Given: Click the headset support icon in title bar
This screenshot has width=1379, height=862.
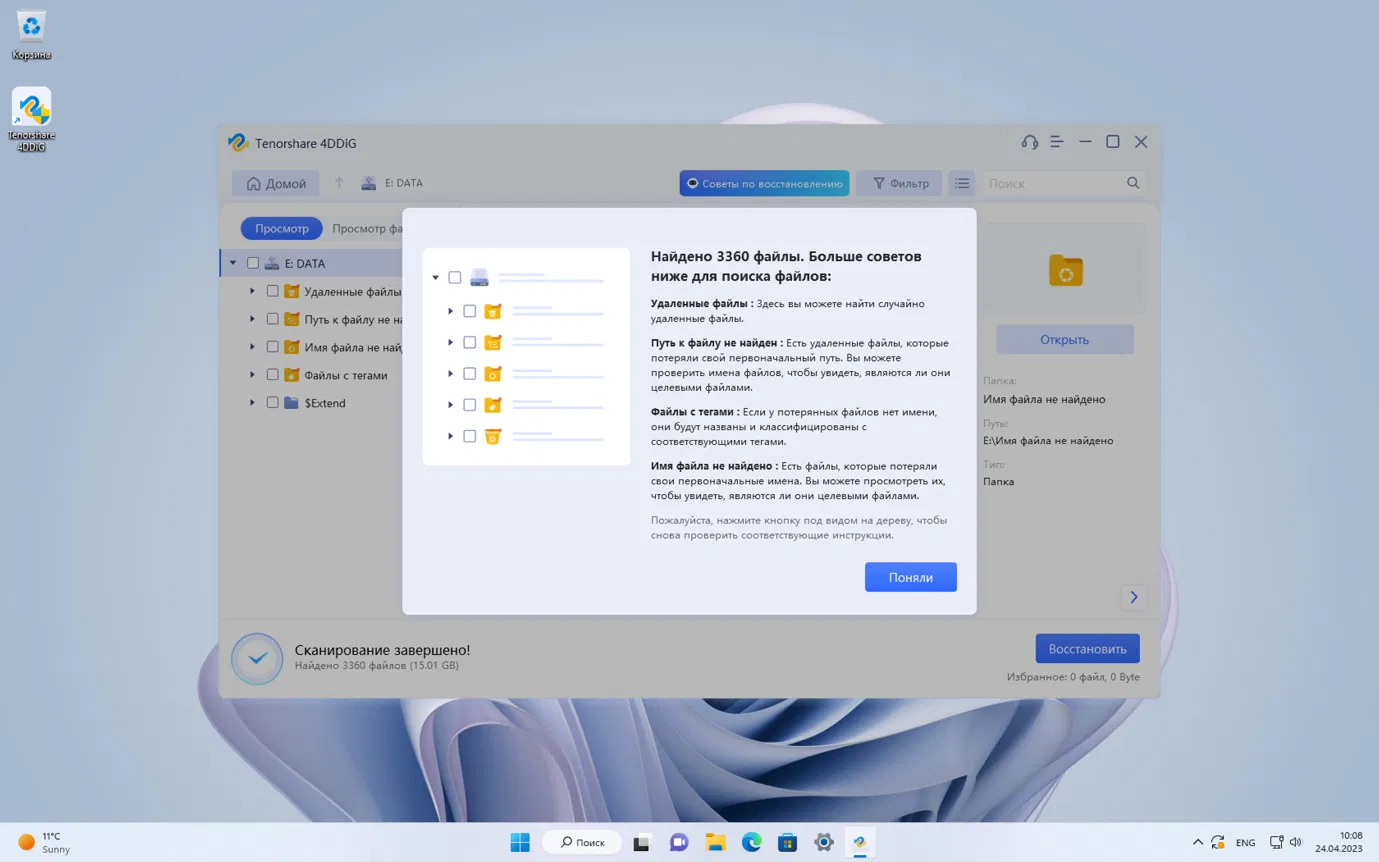Looking at the screenshot, I should click(x=1029, y=142).
